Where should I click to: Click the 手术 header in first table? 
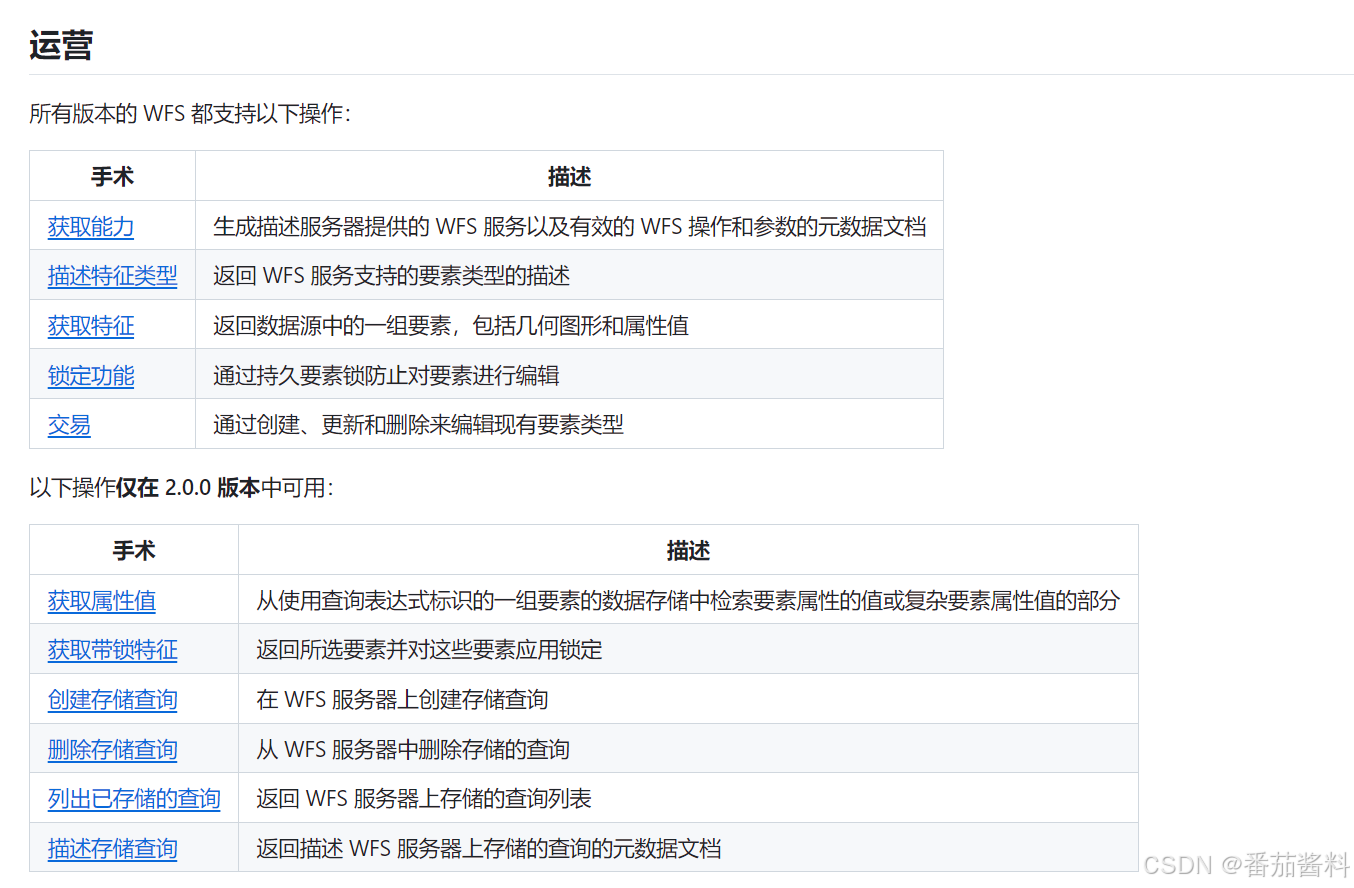[x=112, y=177]
